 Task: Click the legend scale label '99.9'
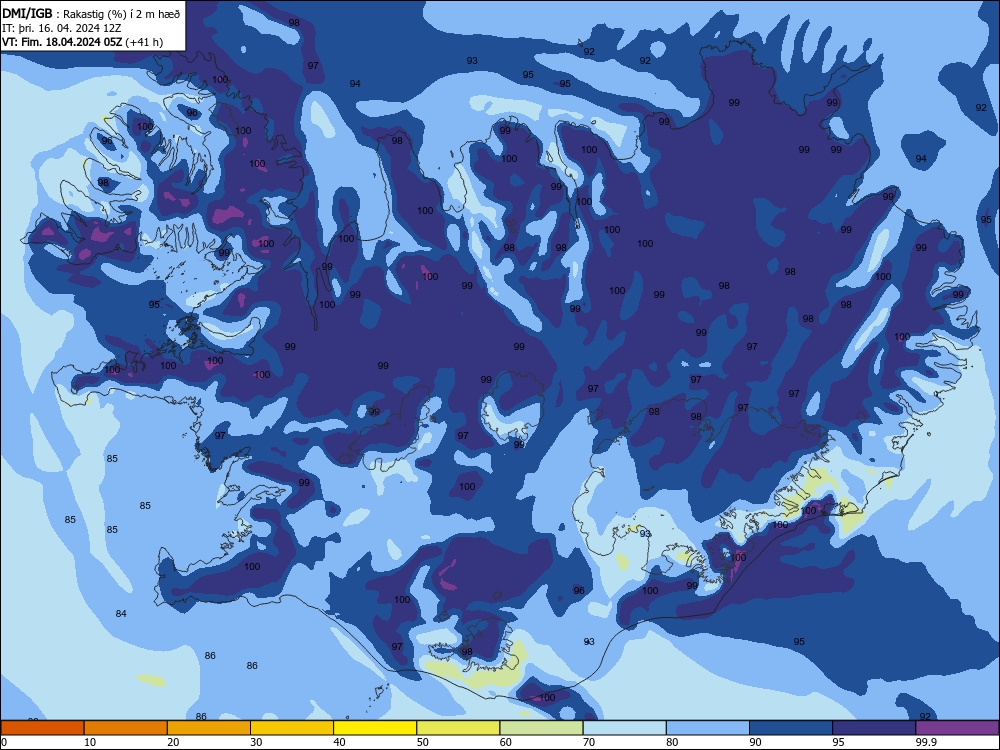tap(926, 742)
